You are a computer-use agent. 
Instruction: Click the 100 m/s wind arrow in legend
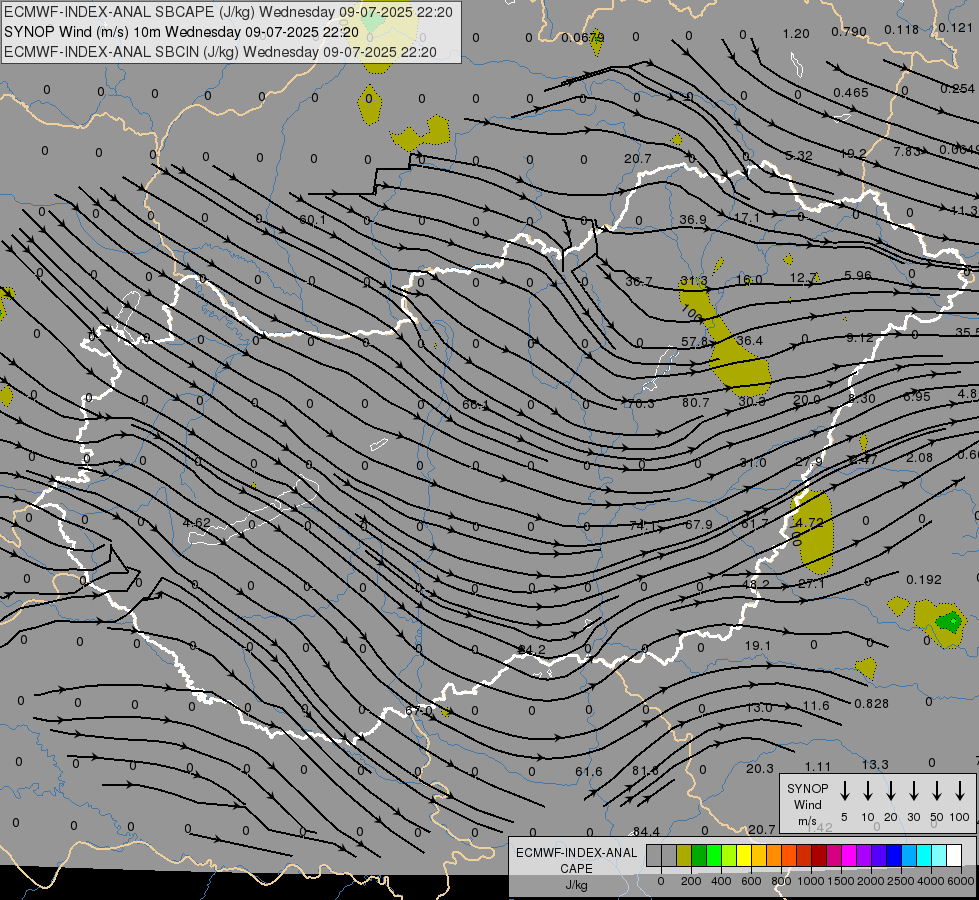pos(960,791)
